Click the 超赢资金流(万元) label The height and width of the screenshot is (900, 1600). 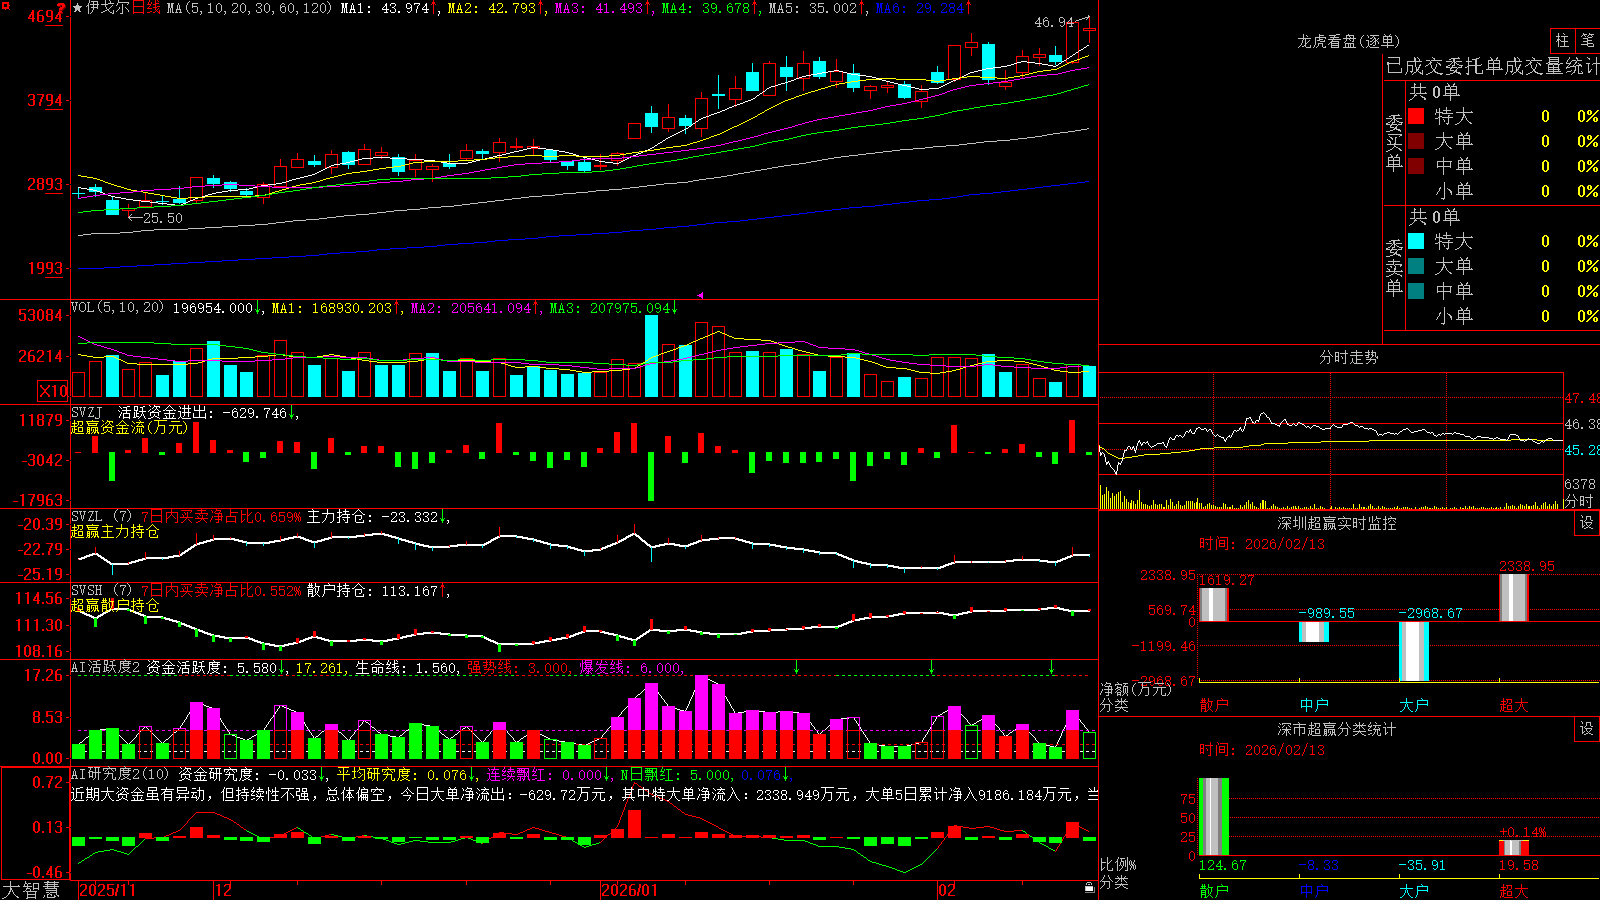tap(129, 427)
